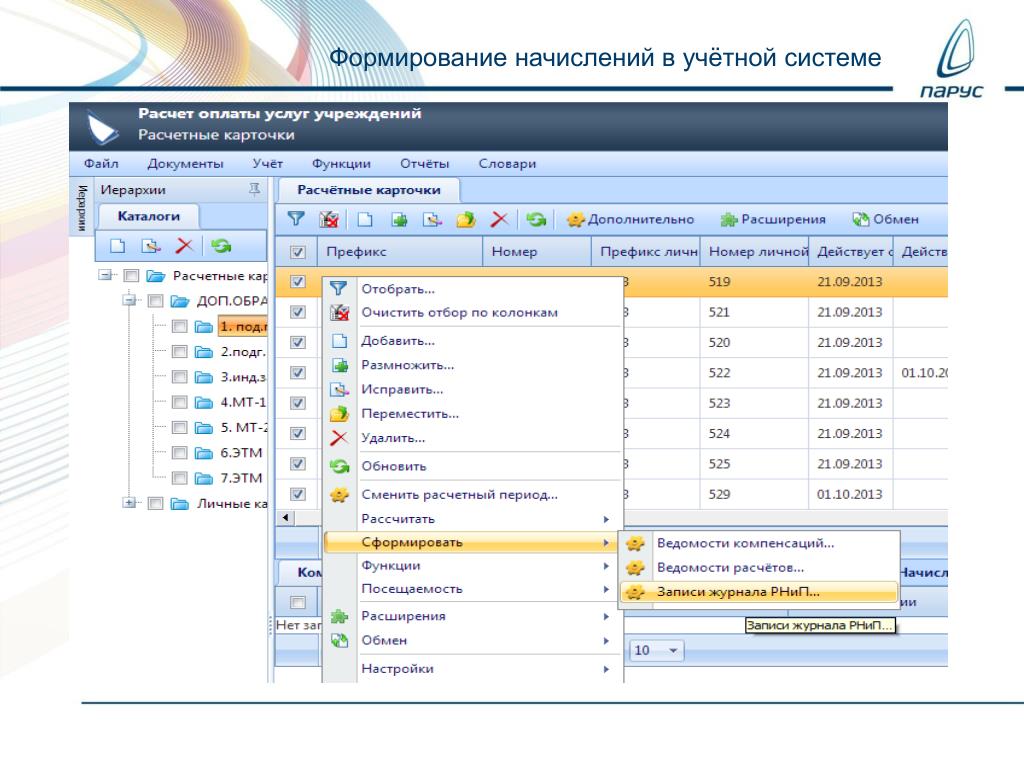1024x768 pixels.
Task: Click the green refresh icon in the main toolbar
Action: 536,219
